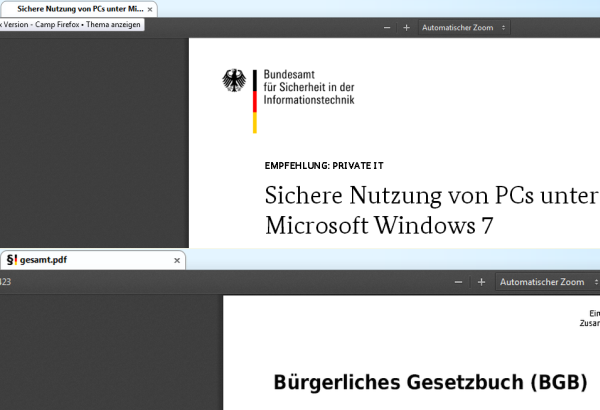Image resolution: width=600 pixels, height=410 pixels.
Task: Click title 'Sichere Nutzung von PCs unter'
Action: tap(431, 195)
